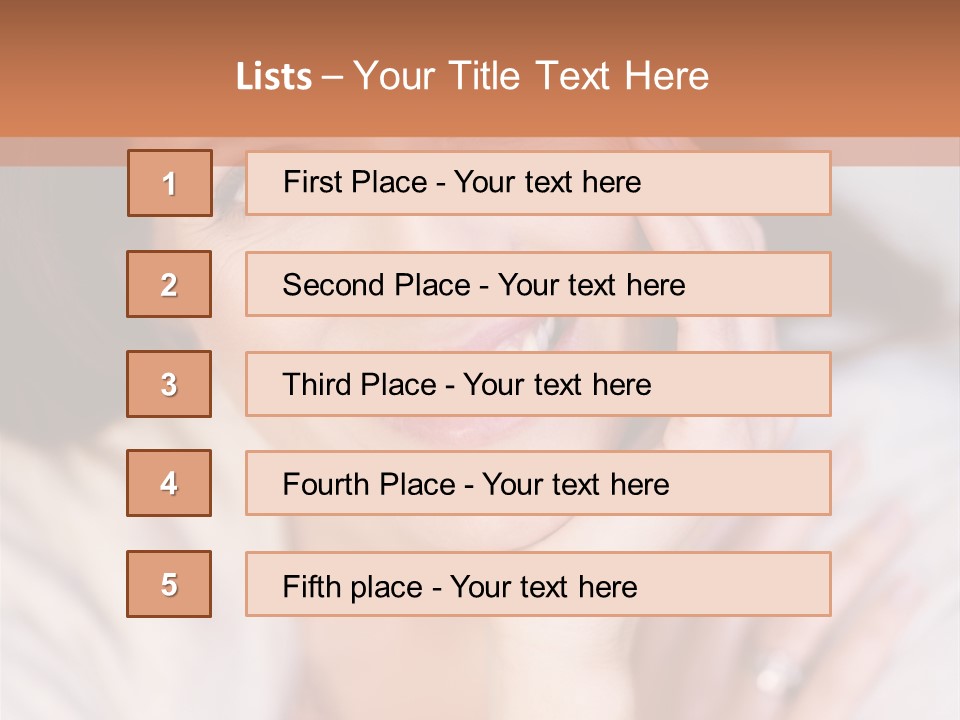Click the number 3 box

(169, 384)
